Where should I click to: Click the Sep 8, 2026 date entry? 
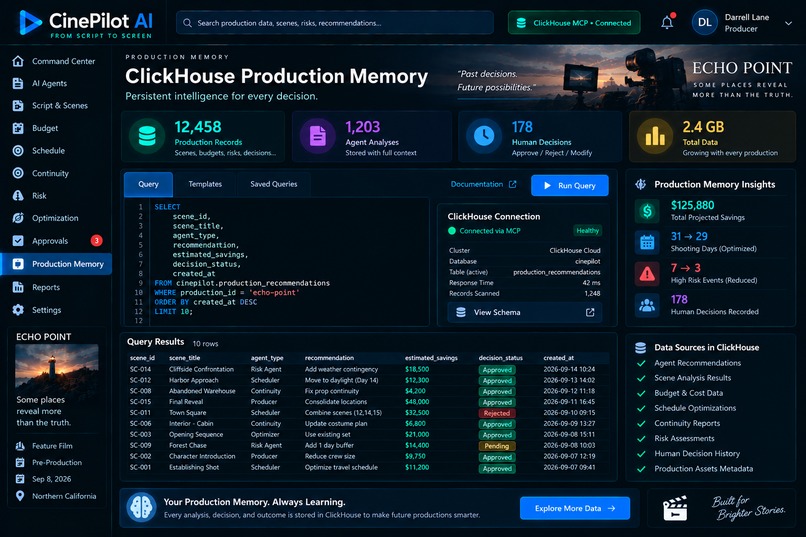point(51,479)
